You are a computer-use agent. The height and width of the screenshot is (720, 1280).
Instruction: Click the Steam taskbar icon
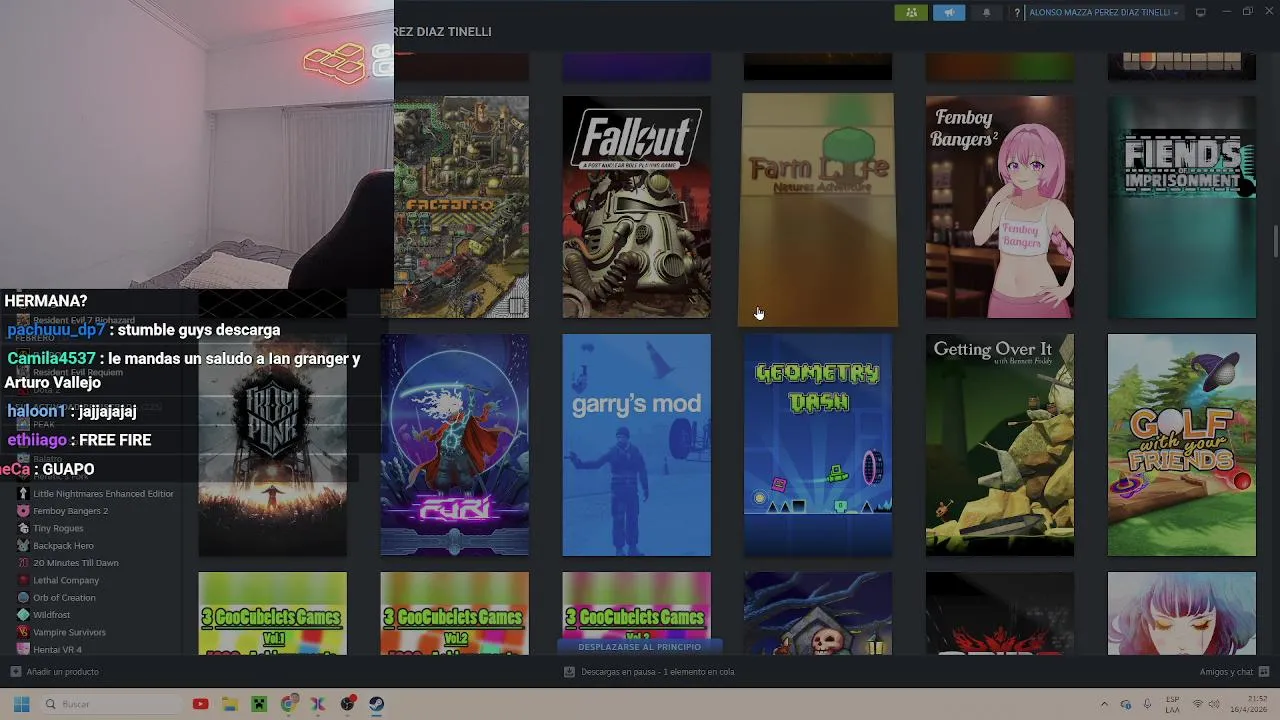coord(376,704)
